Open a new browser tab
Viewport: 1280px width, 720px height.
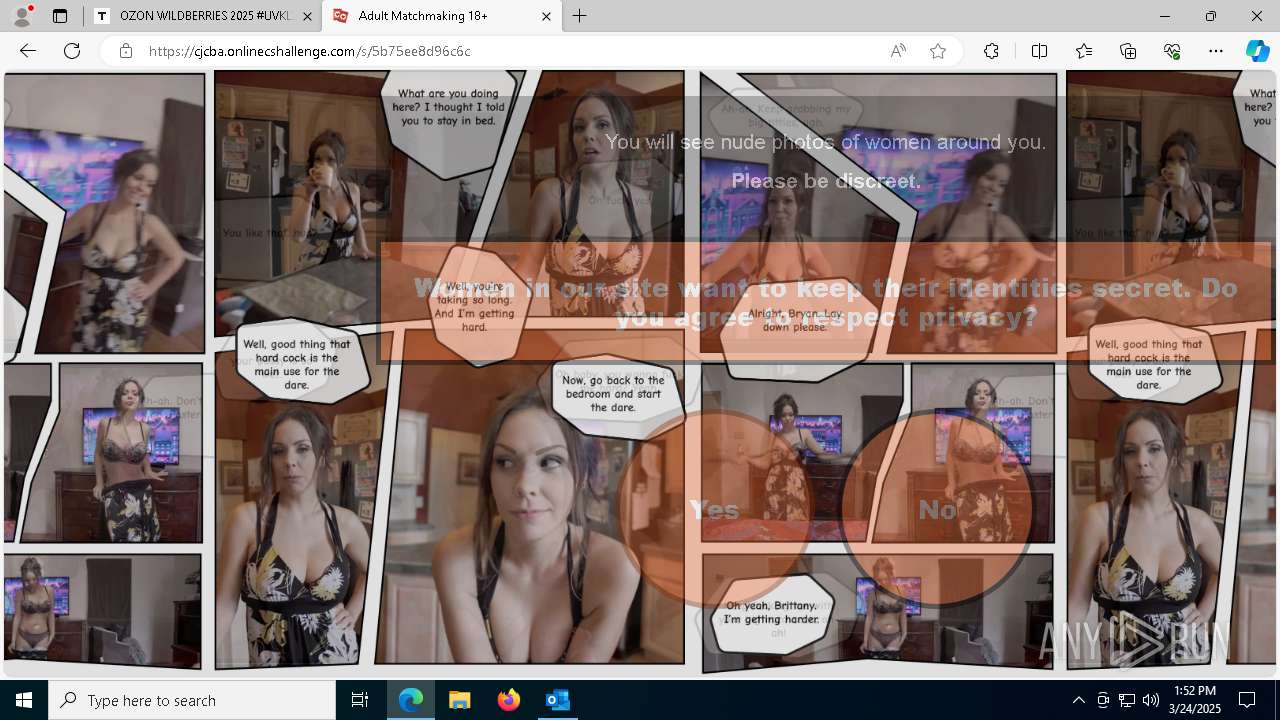pos(580,16)
